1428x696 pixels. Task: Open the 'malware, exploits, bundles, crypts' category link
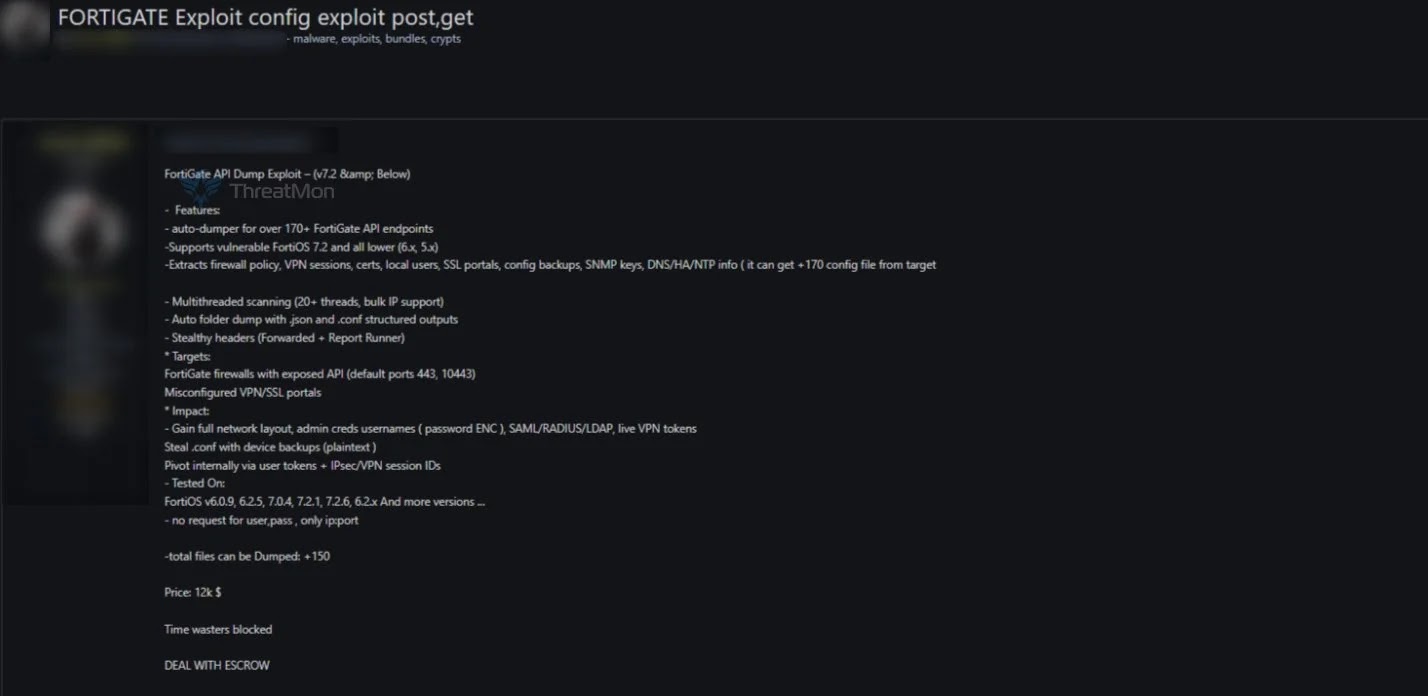tap(377, 39)
